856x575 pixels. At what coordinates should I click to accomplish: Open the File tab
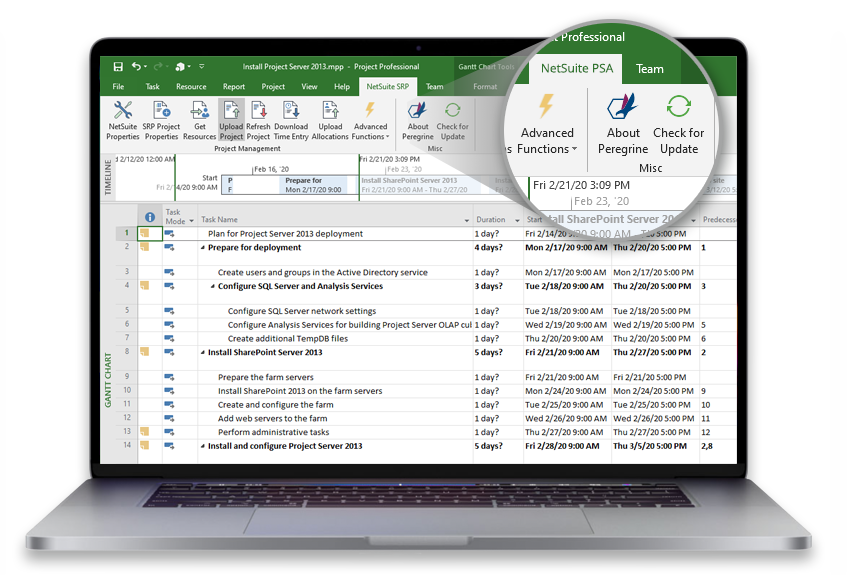[118, 86]
